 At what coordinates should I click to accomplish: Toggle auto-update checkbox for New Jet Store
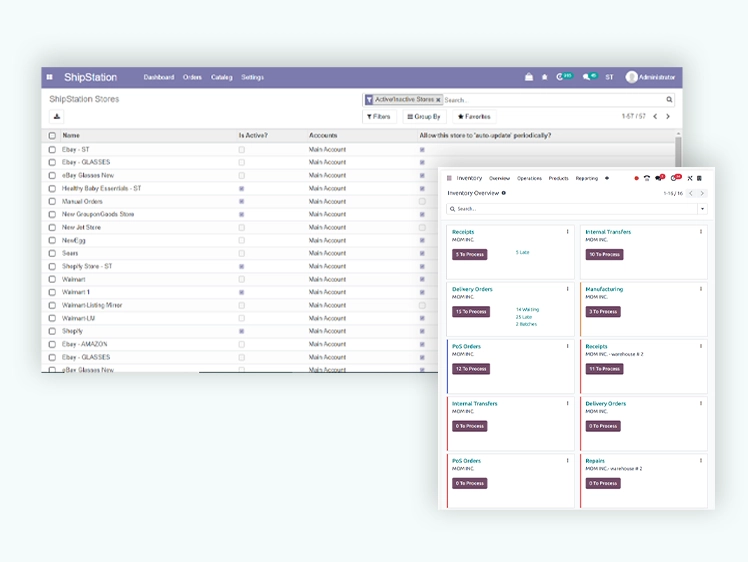point(422,228)
